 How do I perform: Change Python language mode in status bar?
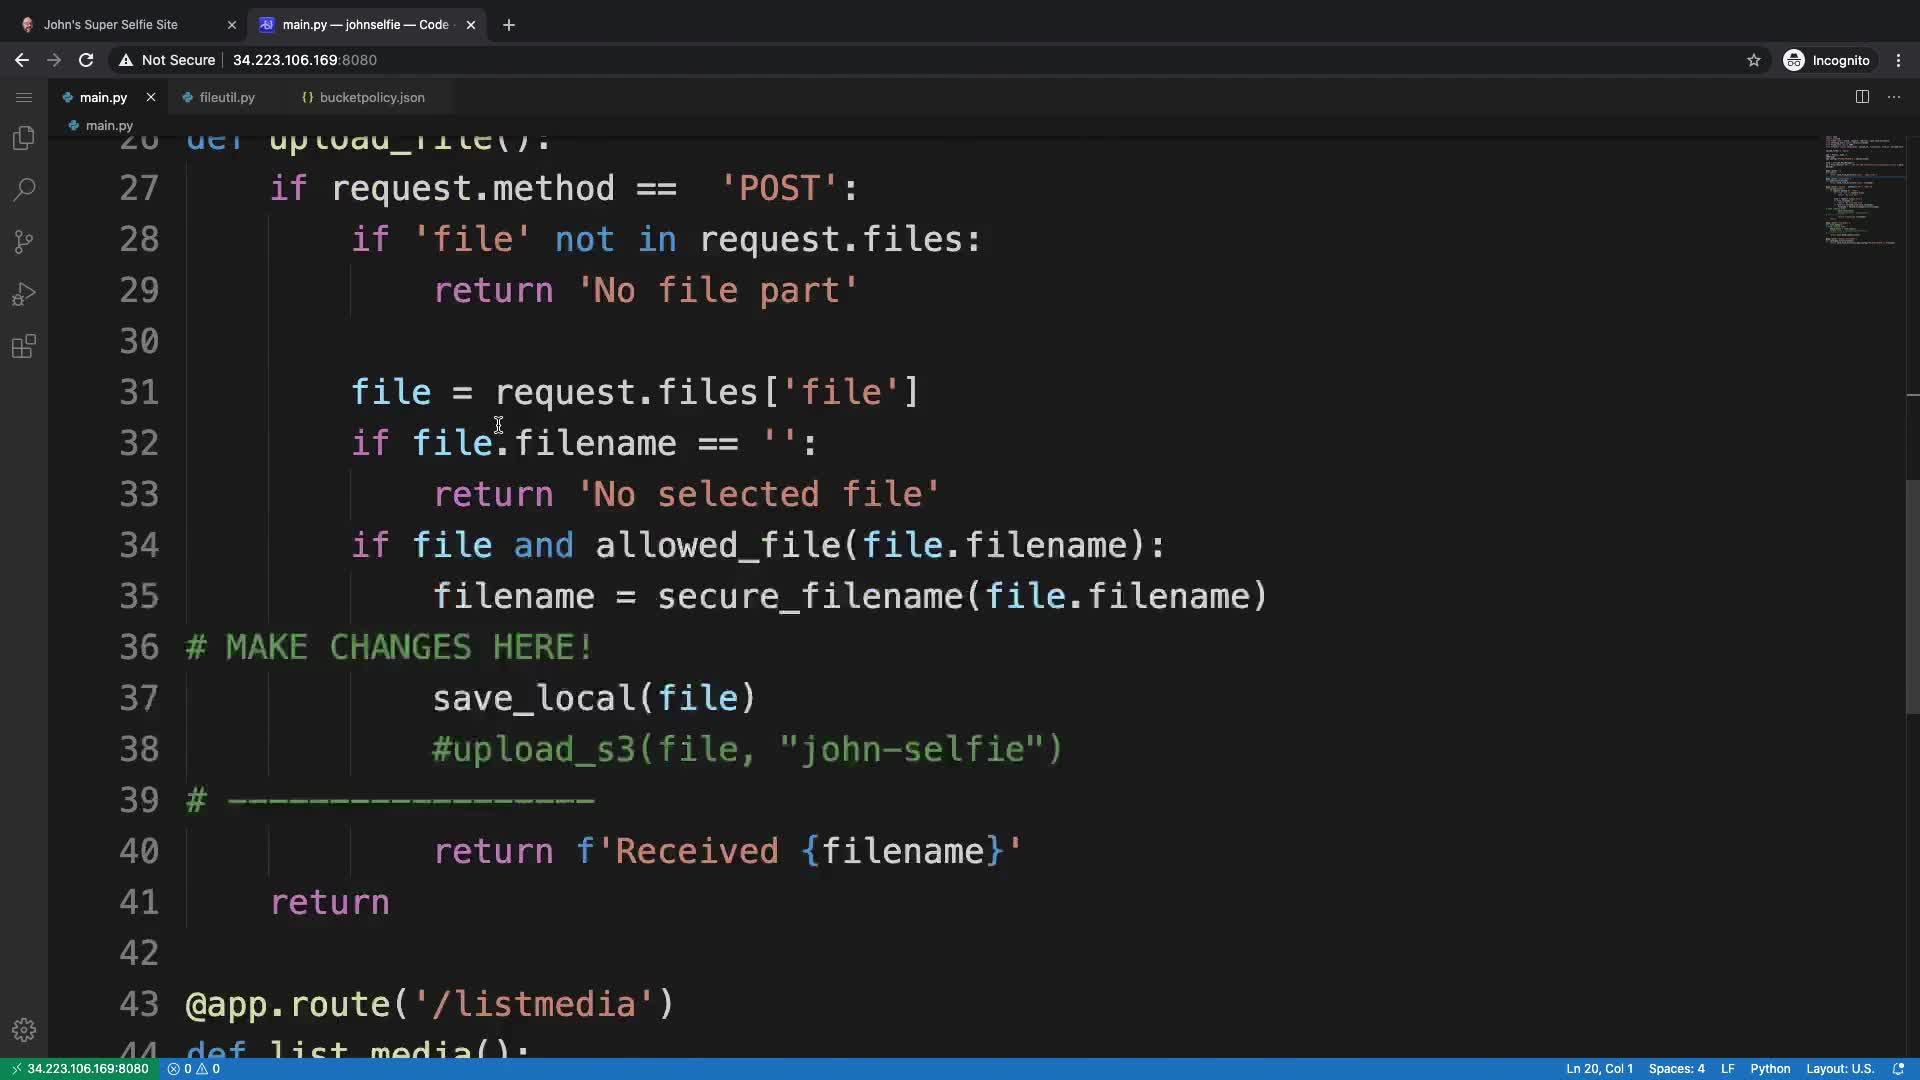point(1770,1069)
